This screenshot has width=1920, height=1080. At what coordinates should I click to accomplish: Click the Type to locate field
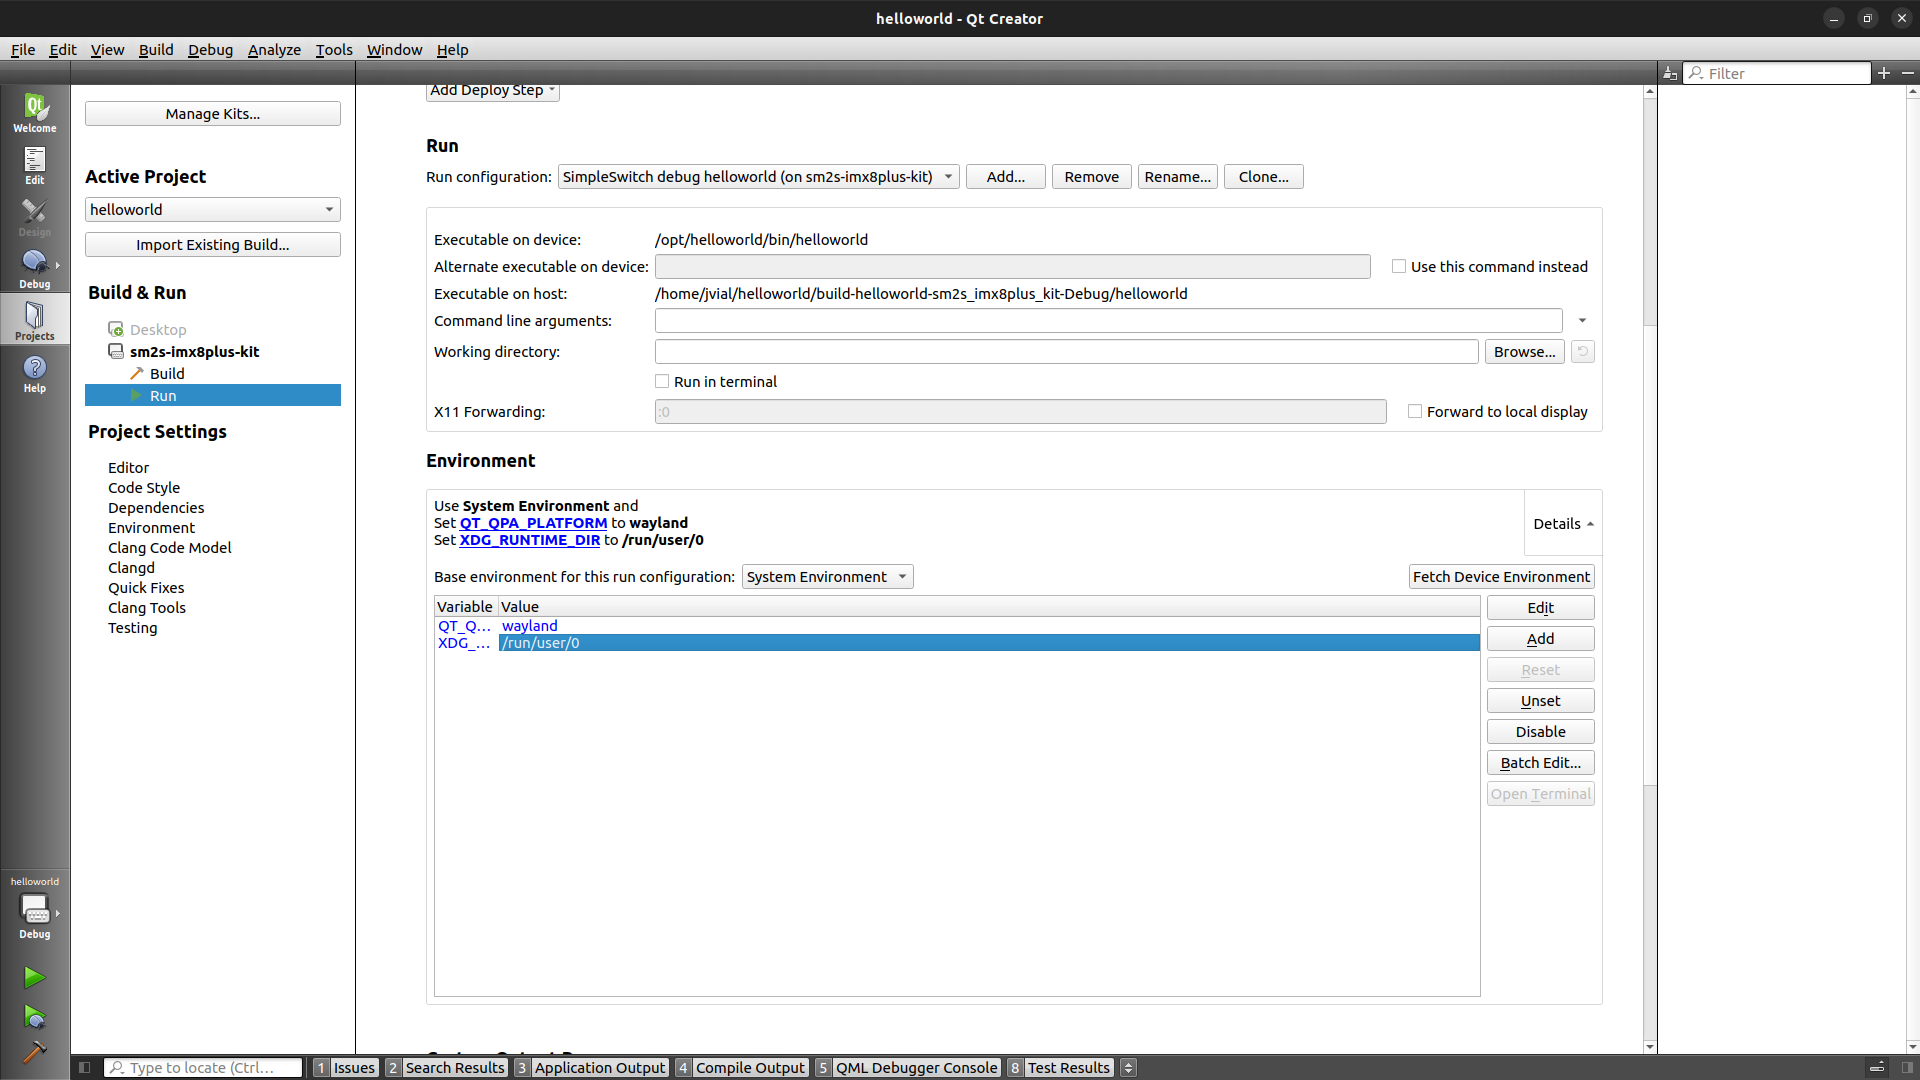(x=203, y=1067)
